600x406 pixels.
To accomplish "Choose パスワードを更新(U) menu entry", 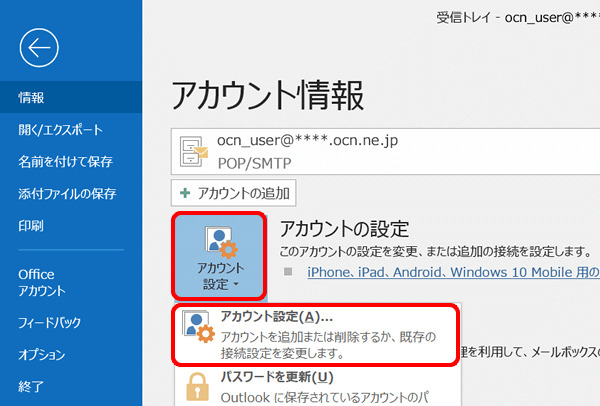I will pyautogui.click(x=318, y=386).
